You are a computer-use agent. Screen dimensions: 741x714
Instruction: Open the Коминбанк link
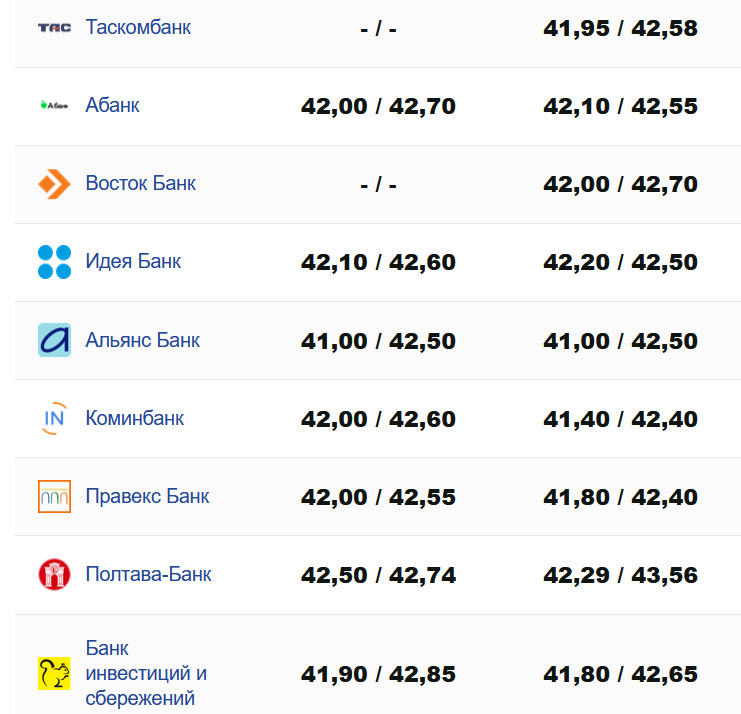[x=135, y=418]
